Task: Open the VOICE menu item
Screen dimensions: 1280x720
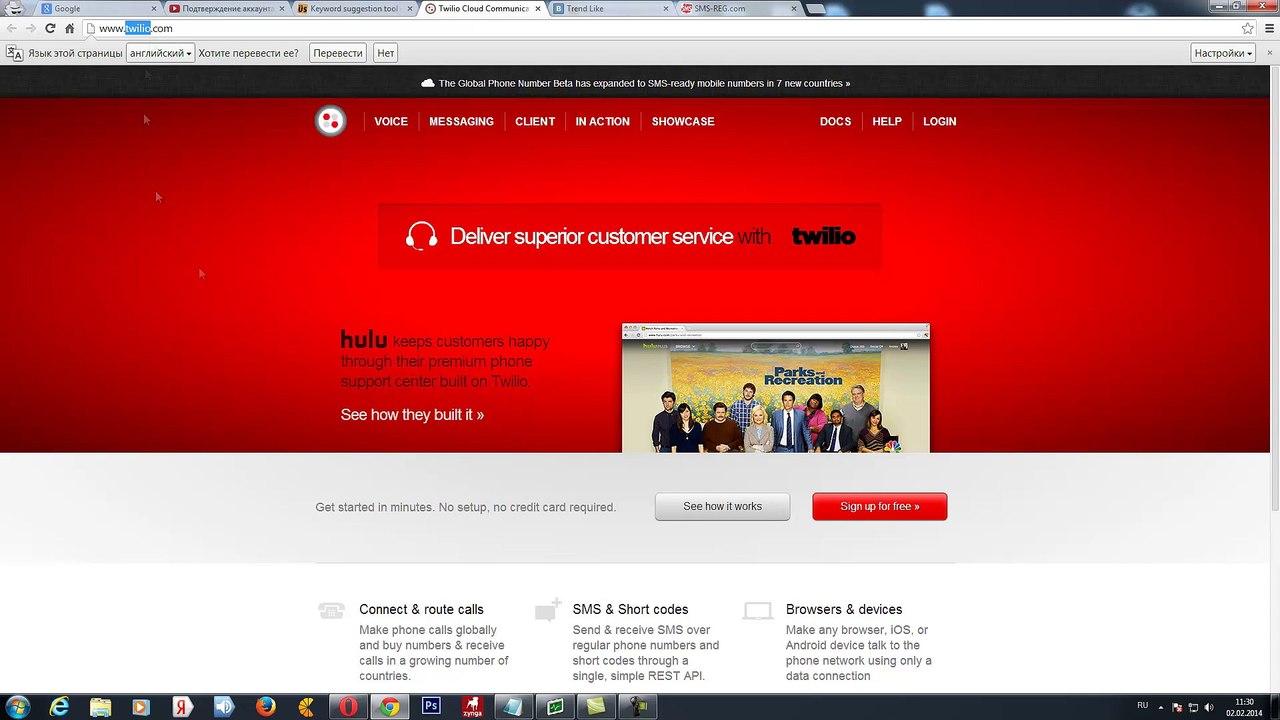Action: 391,122
